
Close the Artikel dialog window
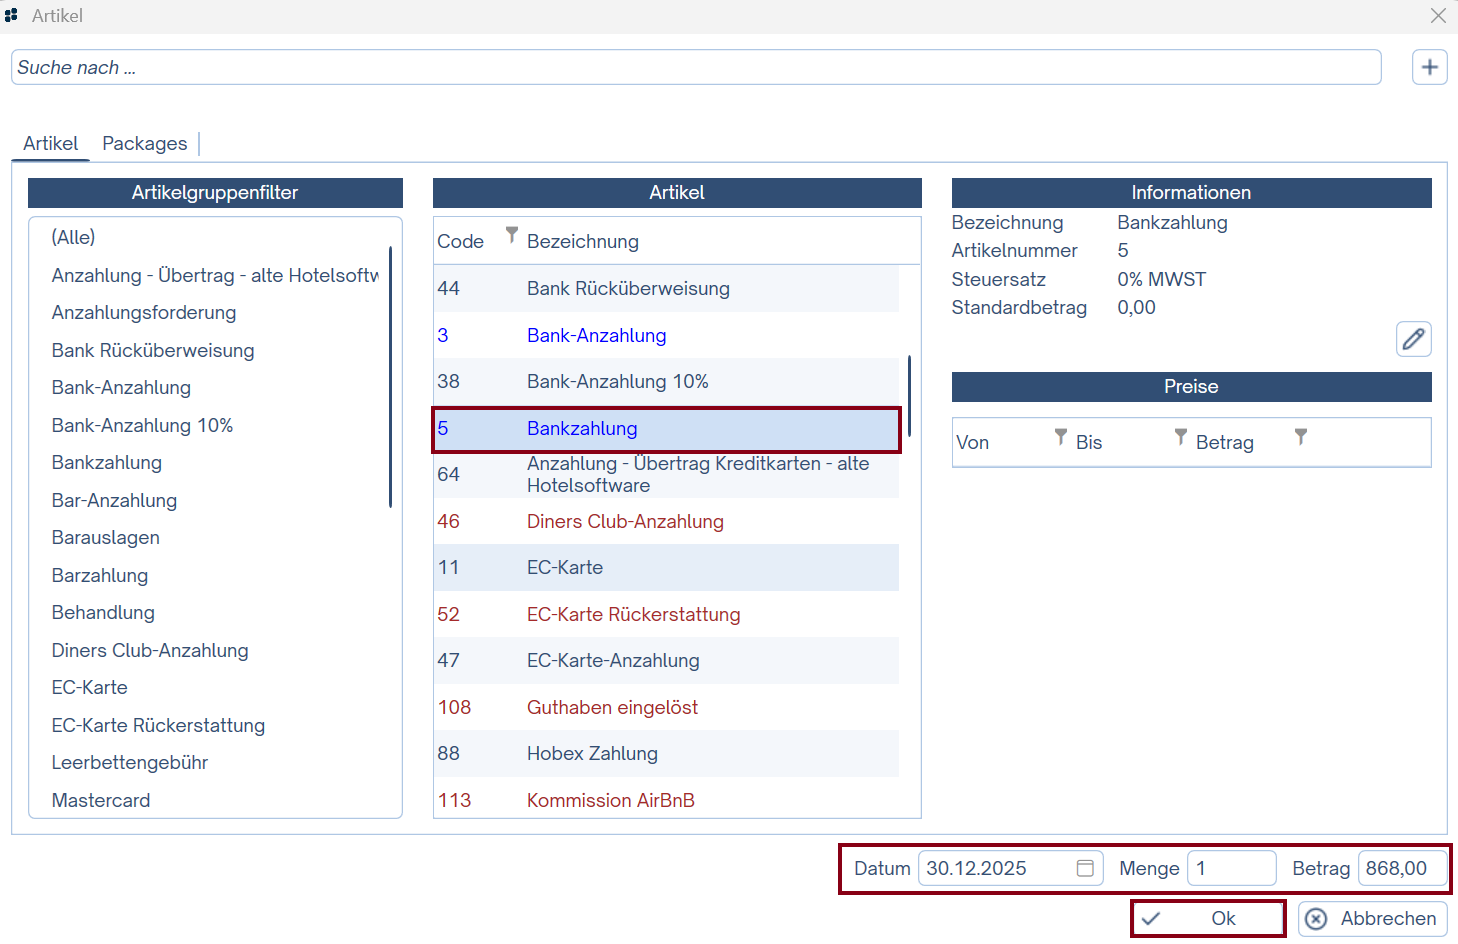[x=1438, y=16]
